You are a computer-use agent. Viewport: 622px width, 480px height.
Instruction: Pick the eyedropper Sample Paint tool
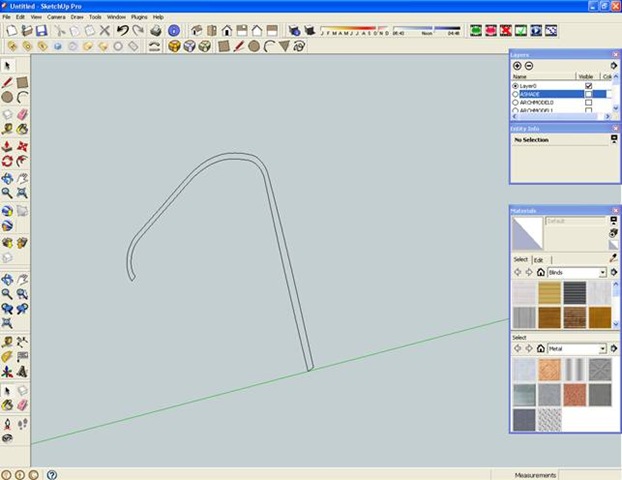pos(613,257)
